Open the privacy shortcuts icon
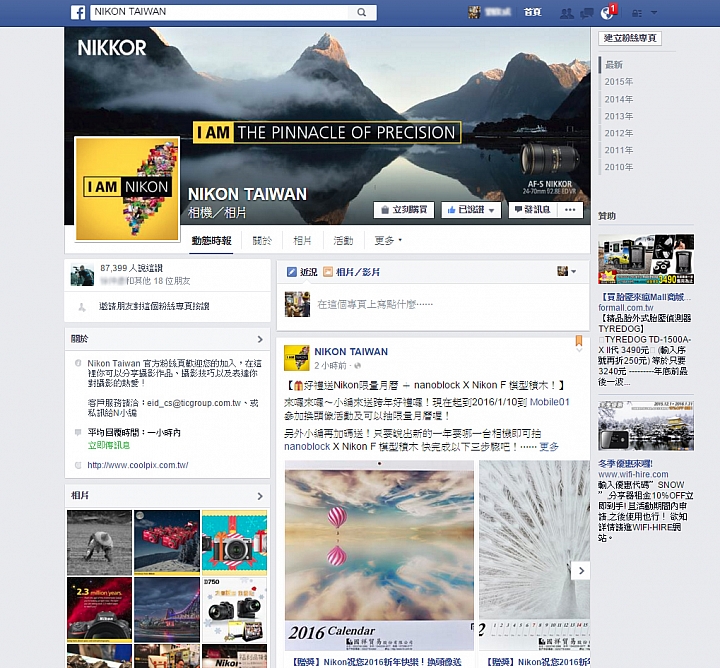This screenshot has height=668, width=720. (637, 13)
